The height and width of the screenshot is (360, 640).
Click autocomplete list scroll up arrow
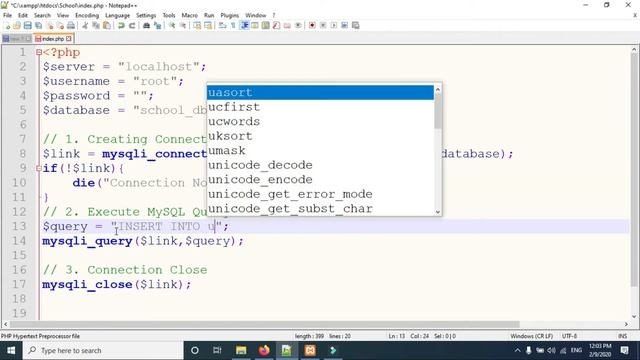(438, 89)
